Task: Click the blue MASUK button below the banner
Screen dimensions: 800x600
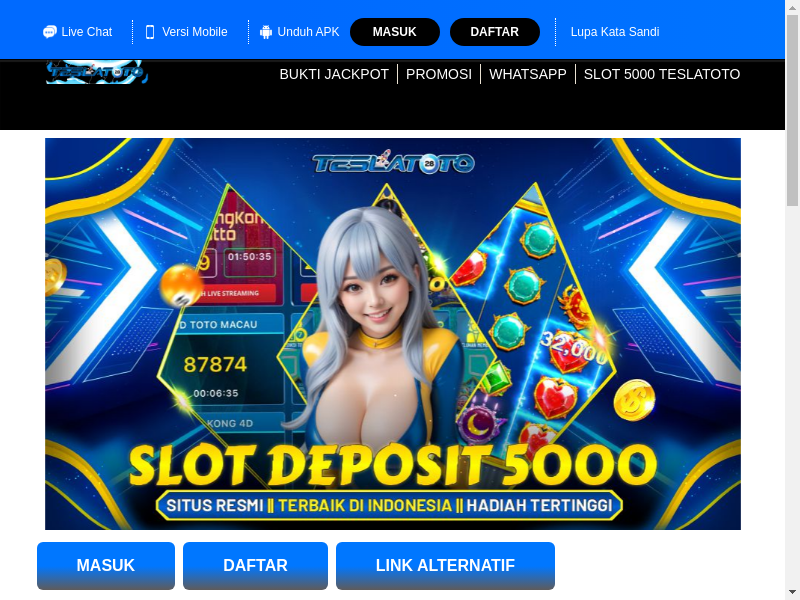Action: (x=106, y=565)
